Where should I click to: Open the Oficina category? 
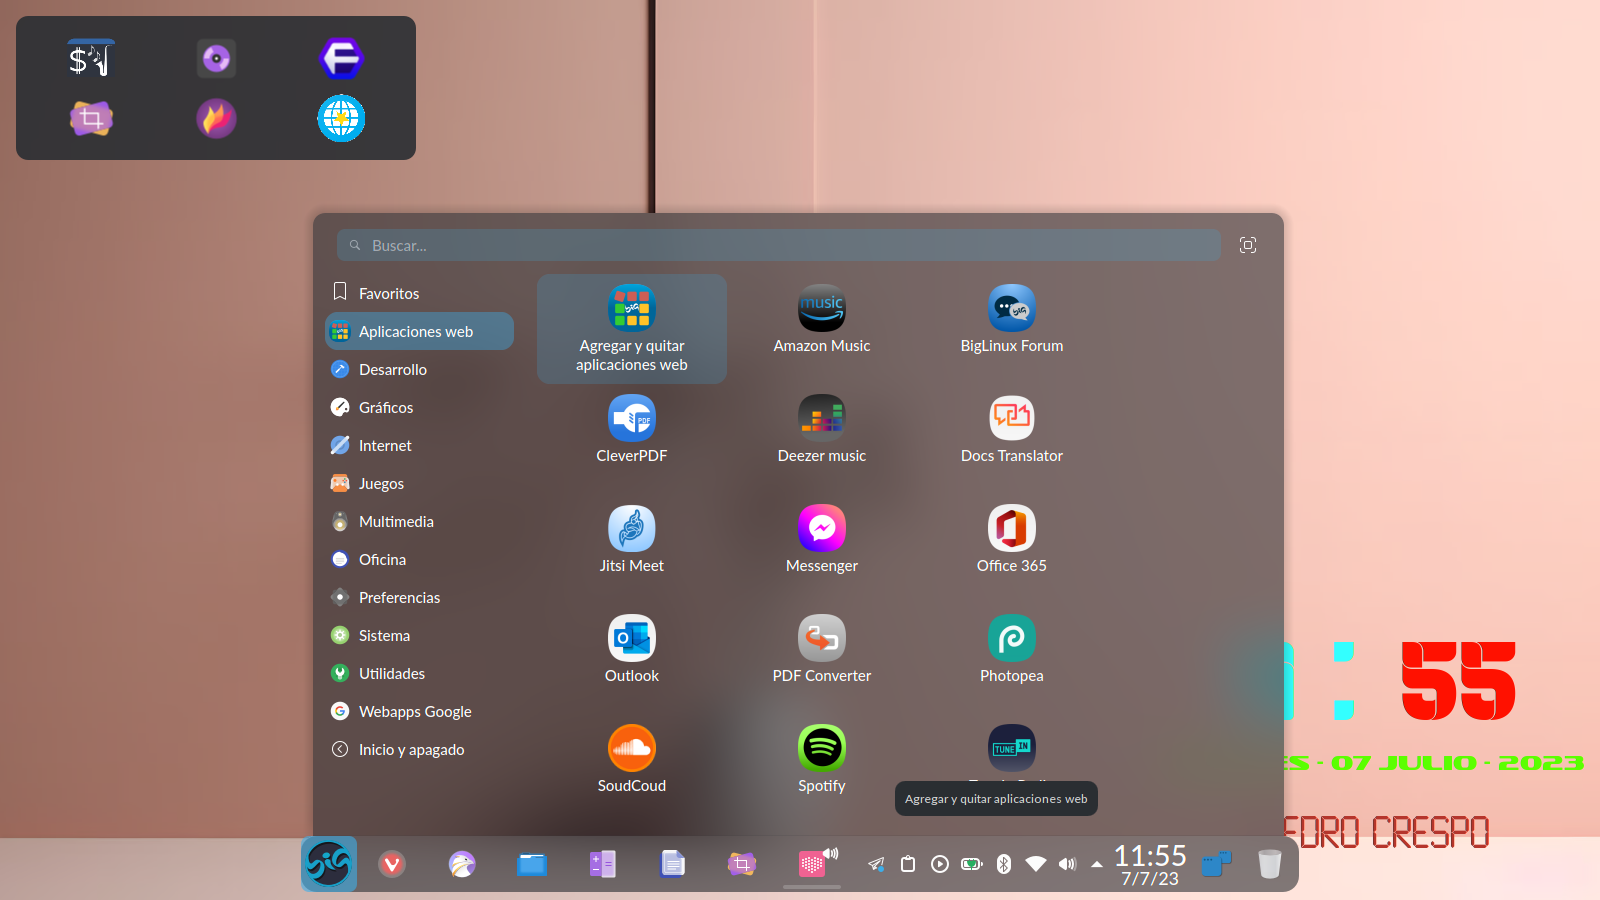tap(419, 559)
